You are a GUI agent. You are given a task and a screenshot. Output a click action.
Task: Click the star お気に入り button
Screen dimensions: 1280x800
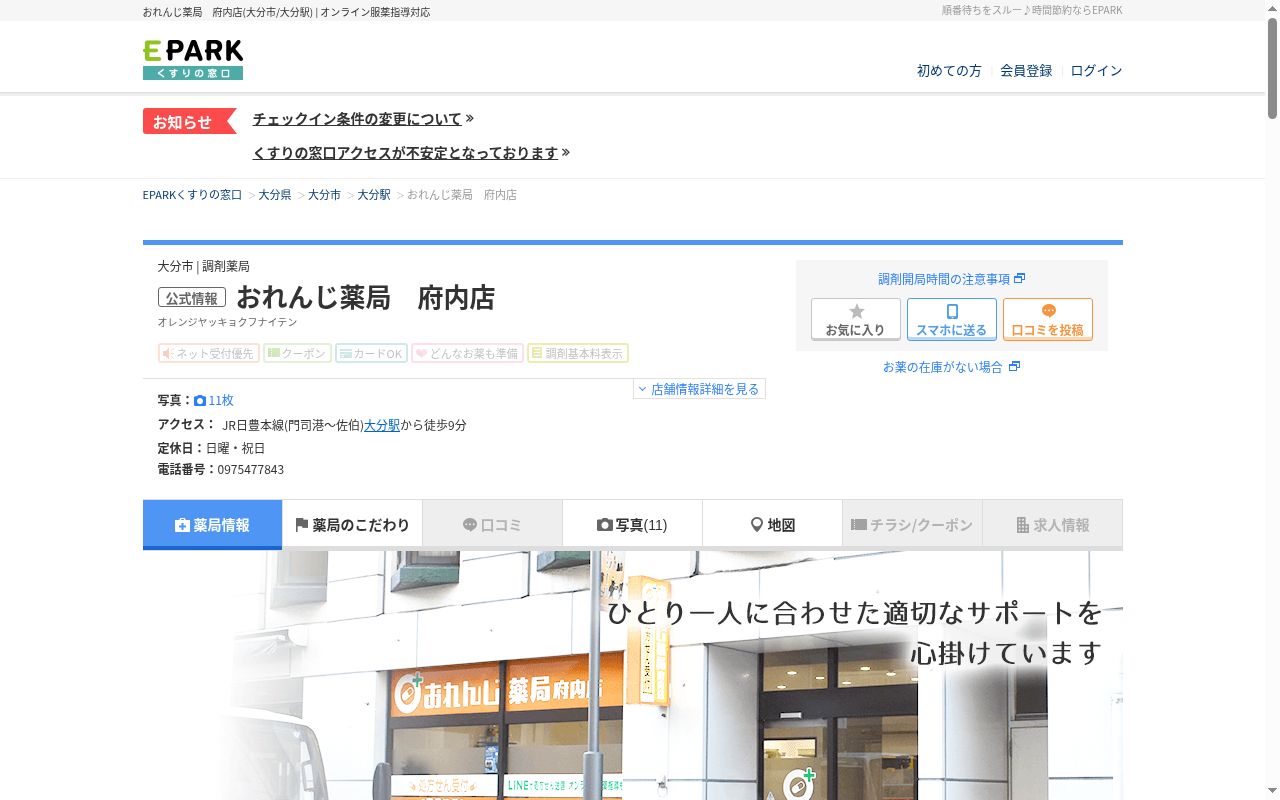click(x=856, y=319)
